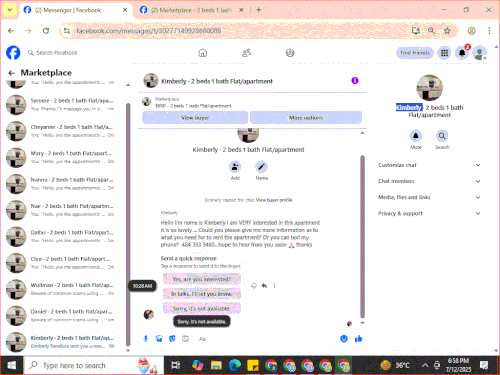Click the chat list vertical scrollbar
Image resolution: width=500 pixels, height=375 pixels.
[128, 225]
